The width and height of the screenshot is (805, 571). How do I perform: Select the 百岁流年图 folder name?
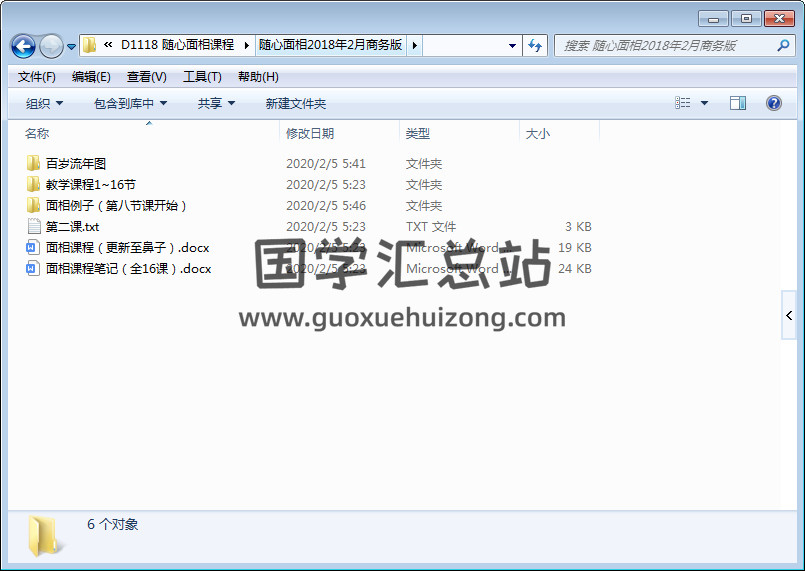click(76, 164)
